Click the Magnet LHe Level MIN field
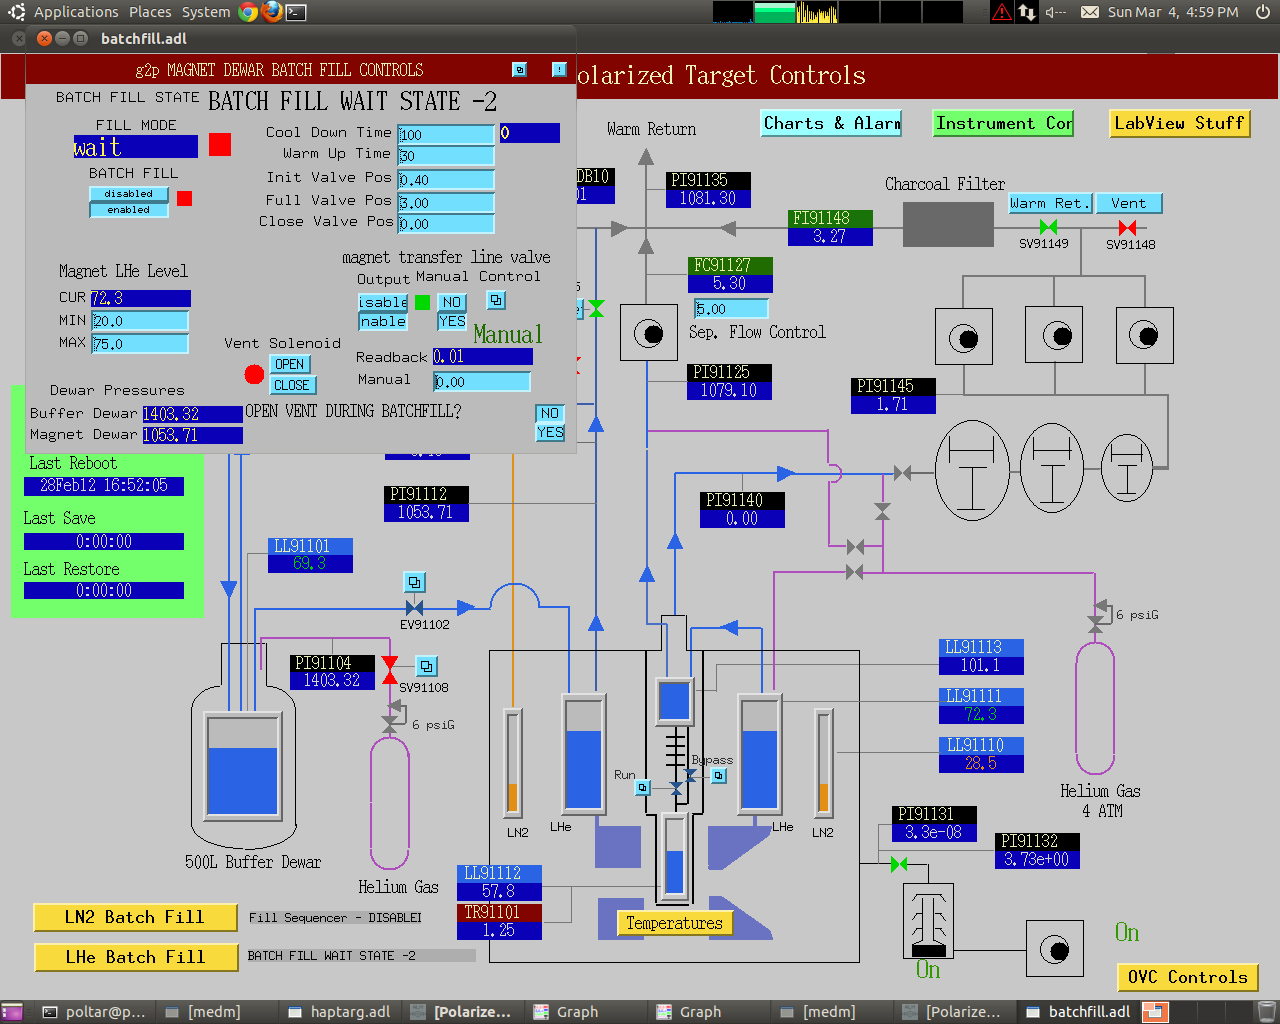Viewport: 1280px width, 1024px height. [x=140, y=321]
